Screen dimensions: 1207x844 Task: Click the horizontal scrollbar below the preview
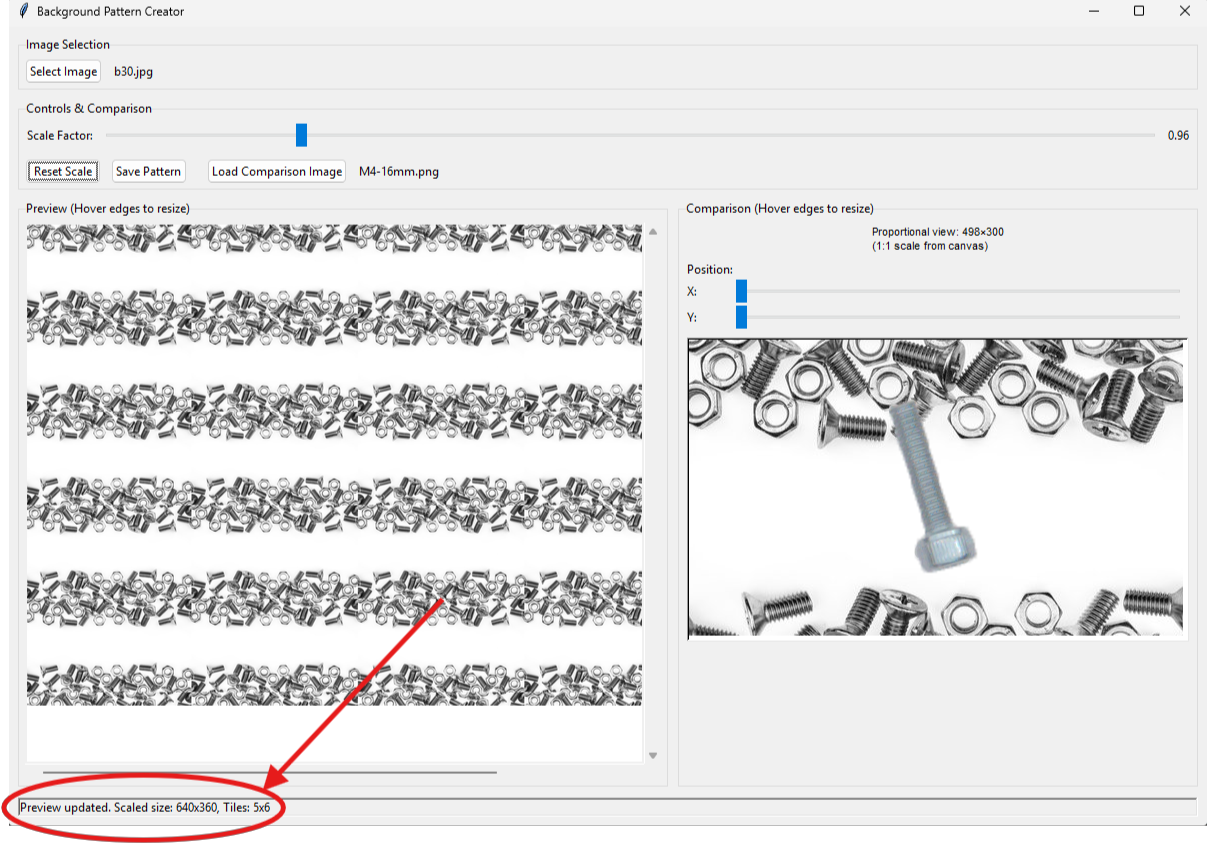coord(269,772)
